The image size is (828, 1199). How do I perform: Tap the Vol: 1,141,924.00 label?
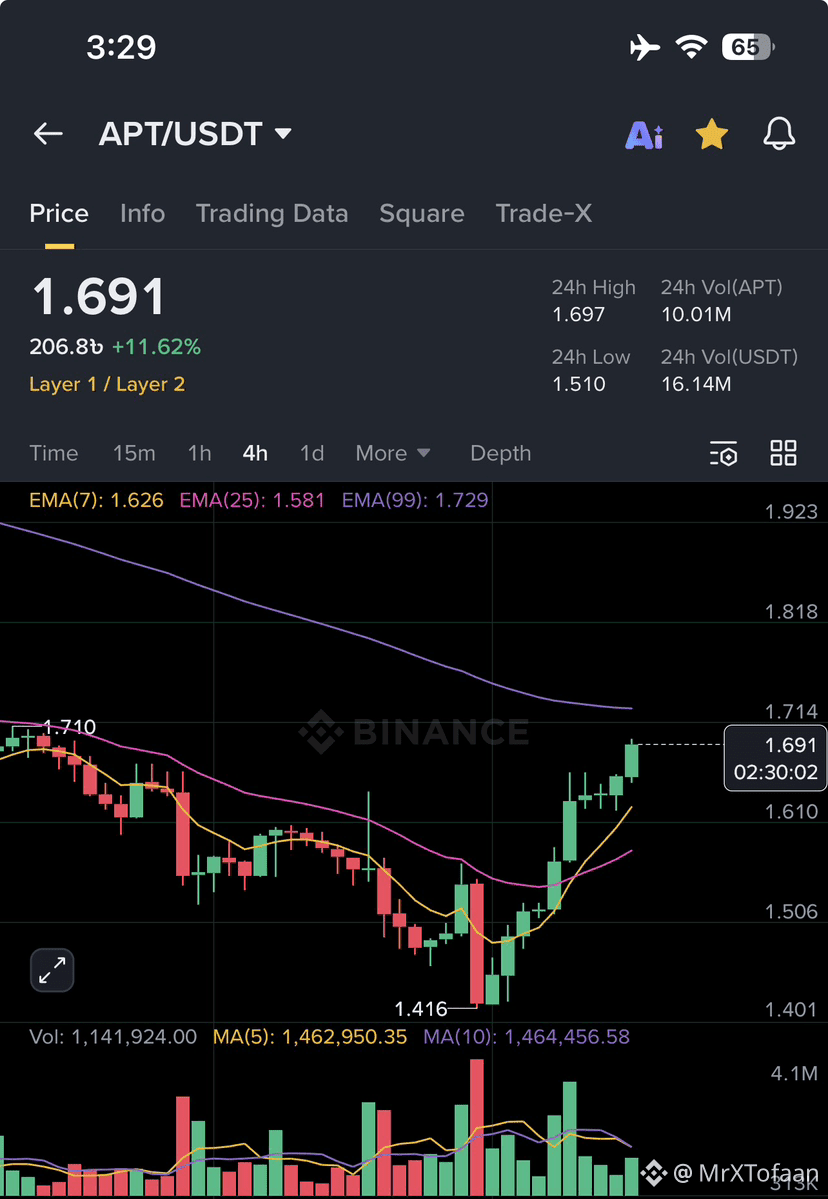(x=113, y=1037)
